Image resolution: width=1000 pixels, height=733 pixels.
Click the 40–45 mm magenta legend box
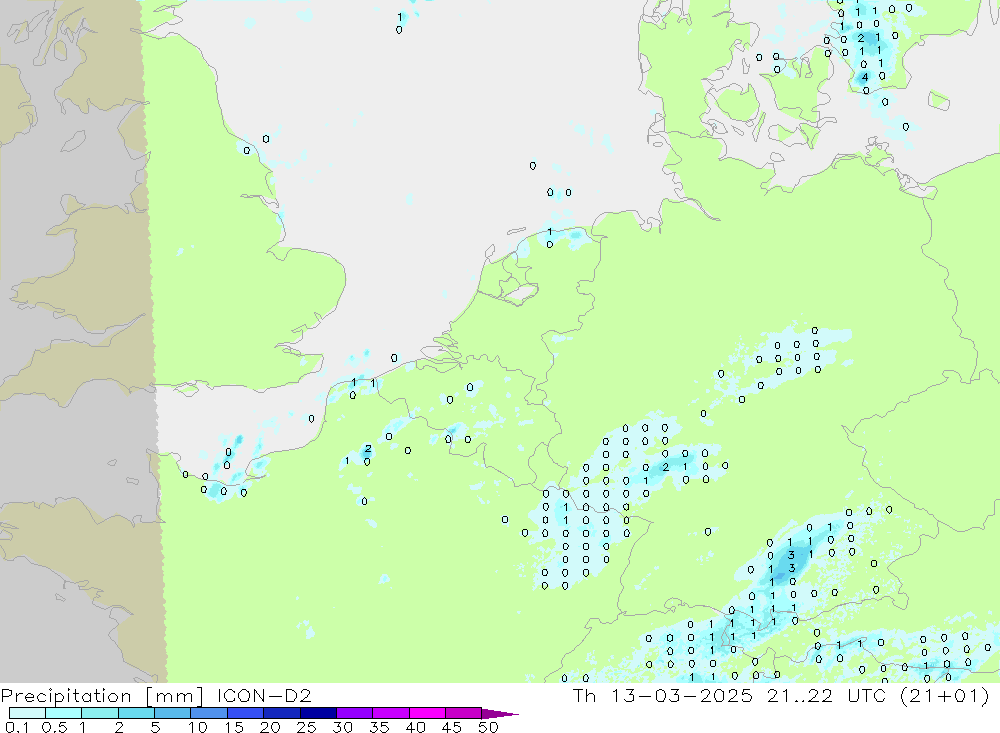click(427, 713)
